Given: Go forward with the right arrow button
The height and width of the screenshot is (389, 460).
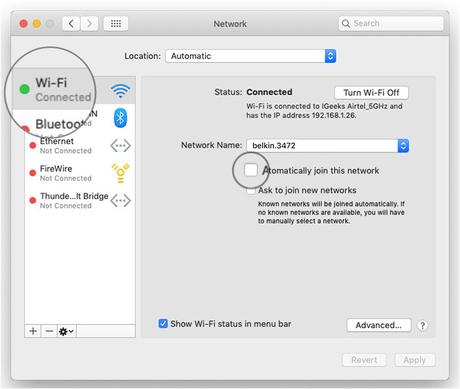Looking at the screenshot, I should coord(89,24).
